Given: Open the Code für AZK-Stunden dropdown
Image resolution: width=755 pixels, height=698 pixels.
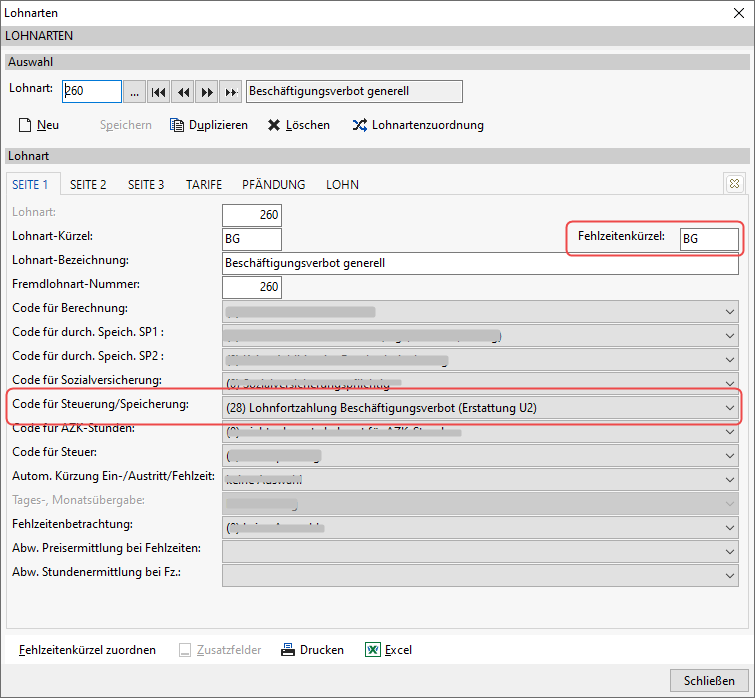Looking at the screenshot, I should tap(480, 432).
